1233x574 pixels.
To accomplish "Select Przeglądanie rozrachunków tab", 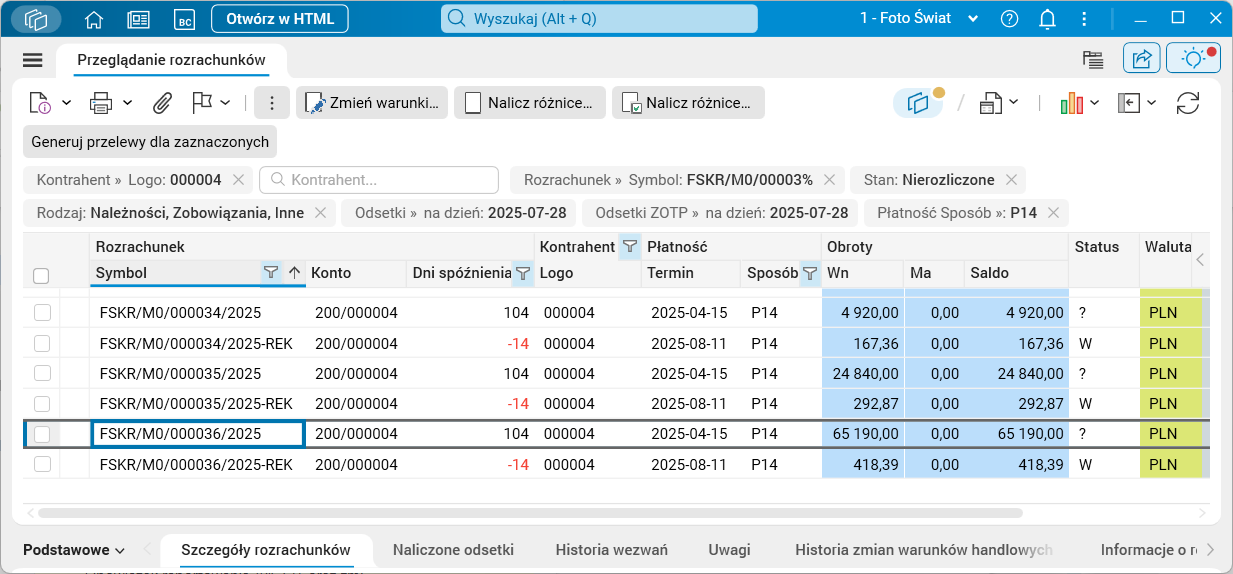I will coord(171,60).
